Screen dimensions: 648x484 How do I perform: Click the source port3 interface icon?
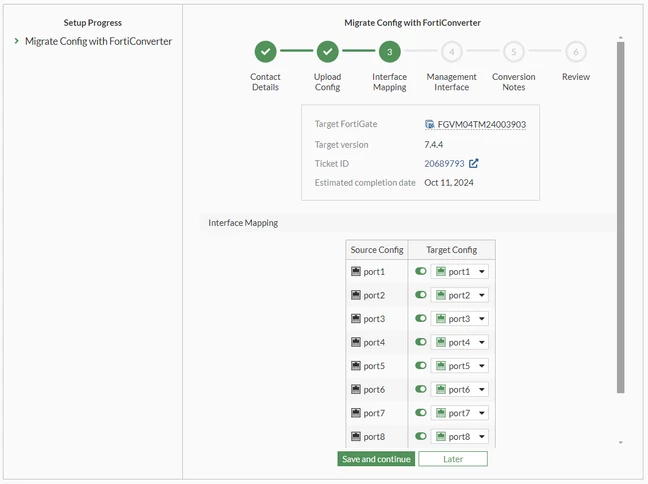pos(356,318)
